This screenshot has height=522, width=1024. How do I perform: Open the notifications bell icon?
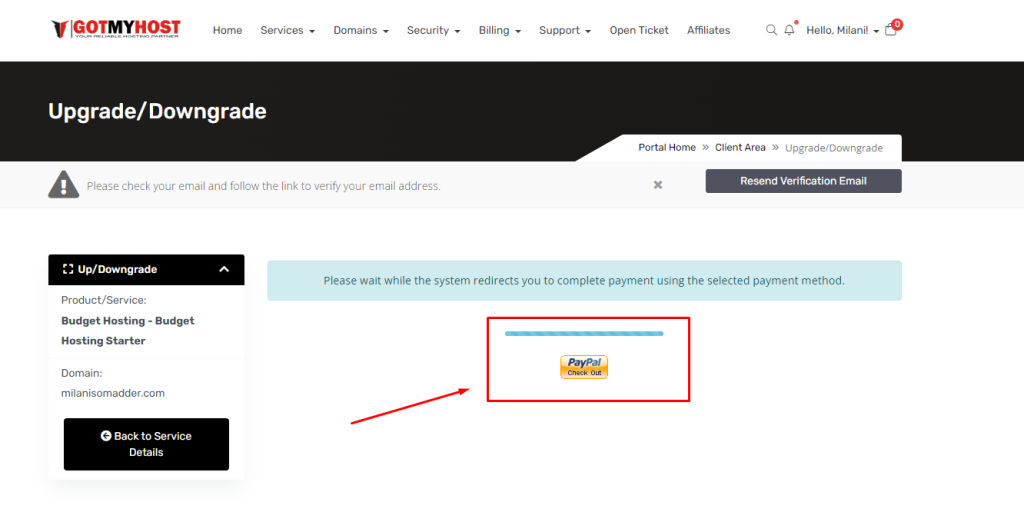(789, 30)
